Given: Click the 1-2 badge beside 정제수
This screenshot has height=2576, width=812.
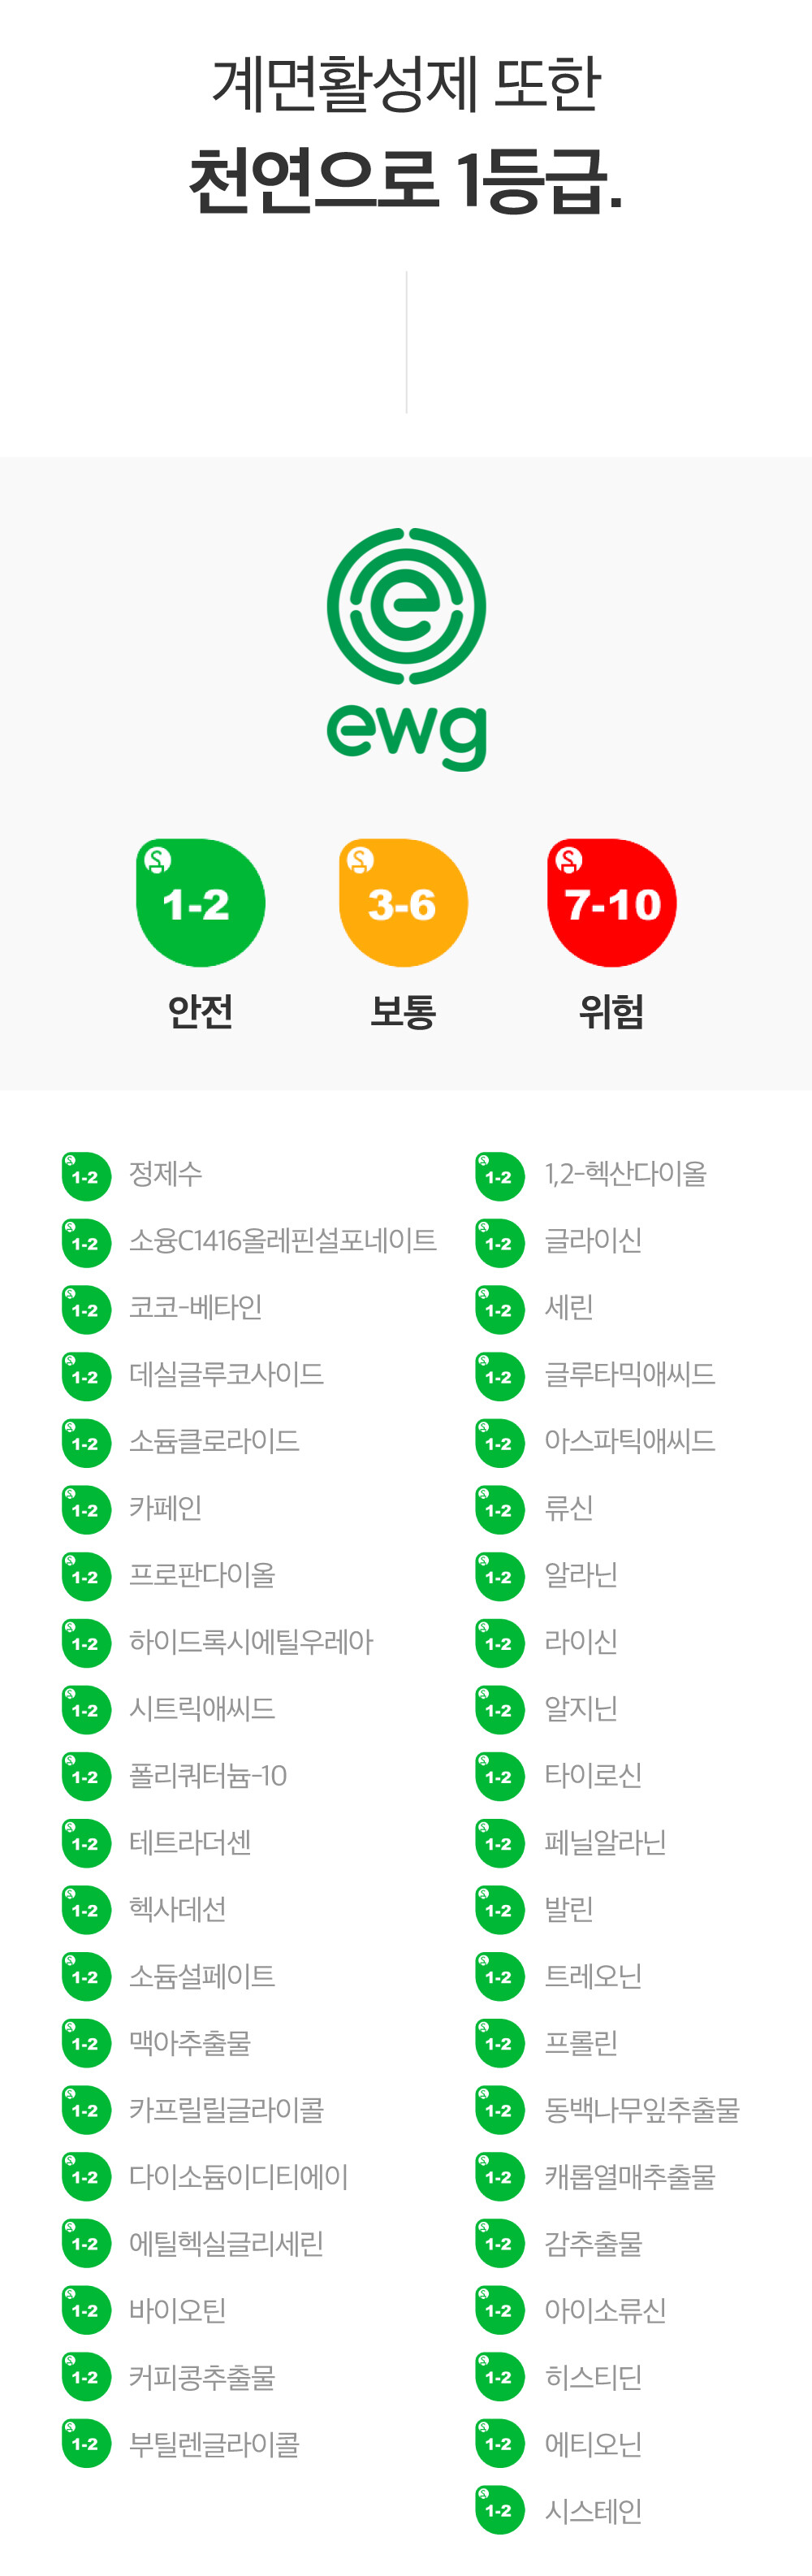Looking at the screenshot, I should tap(86, 1176).
